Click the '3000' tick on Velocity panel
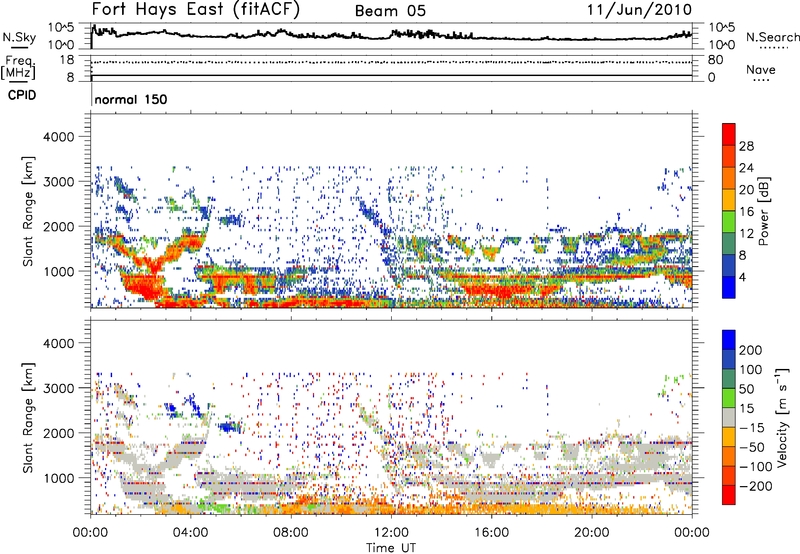The width and height of the screenshot is (800, 554). [59, 388]
